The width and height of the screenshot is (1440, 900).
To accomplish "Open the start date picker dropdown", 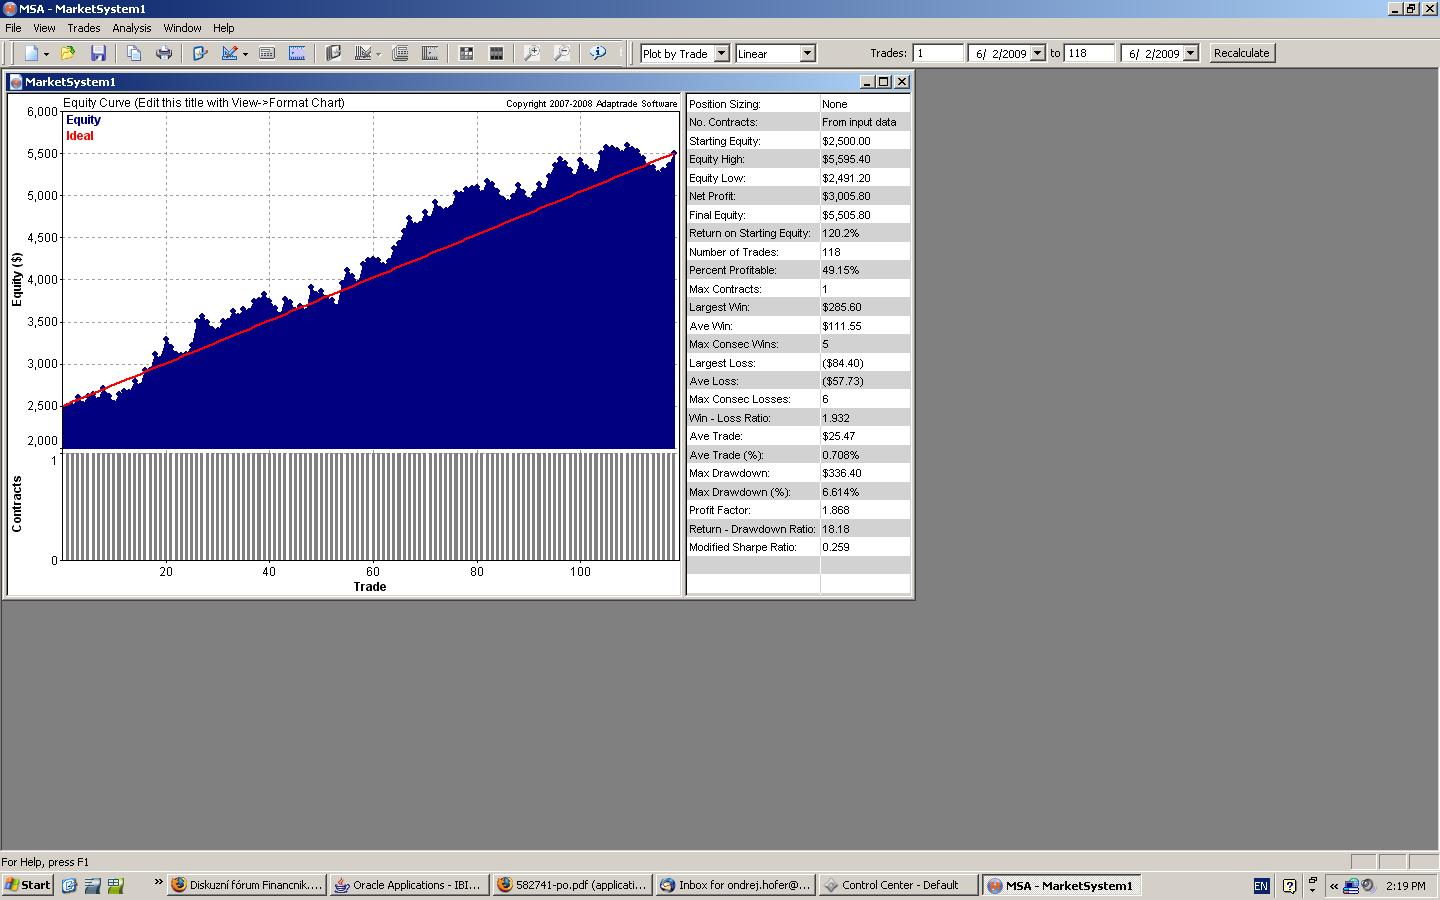I will 1037,53.
